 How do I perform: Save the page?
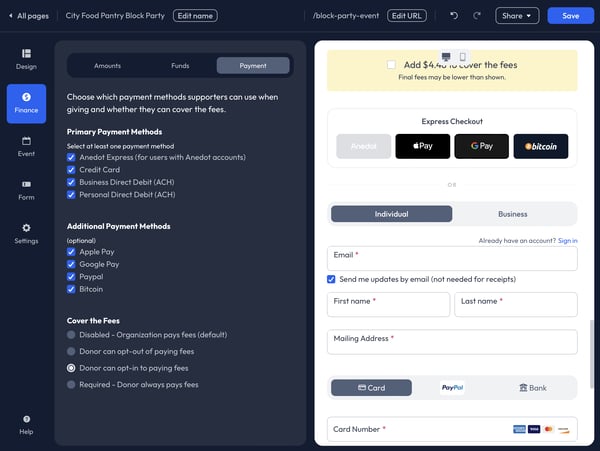click(x=571, y=16)
